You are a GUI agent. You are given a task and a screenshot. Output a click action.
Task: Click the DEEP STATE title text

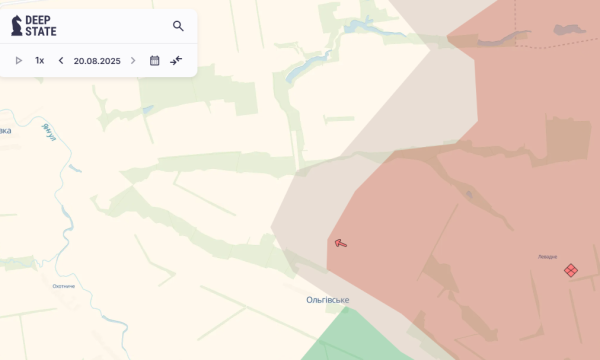41,26
